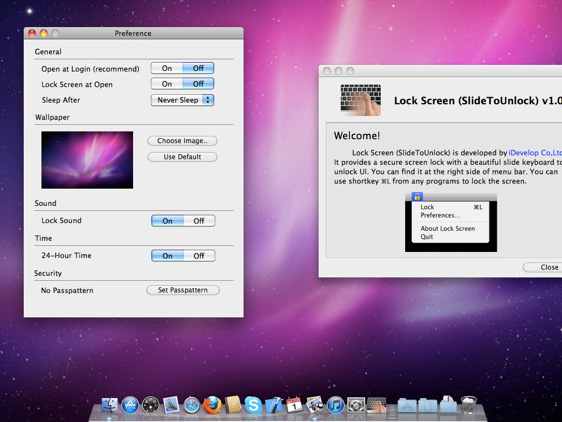The height and width of the screenshot is (422, 562).
Task: Launch iTunes from the Dock
Action: [335, 405]
